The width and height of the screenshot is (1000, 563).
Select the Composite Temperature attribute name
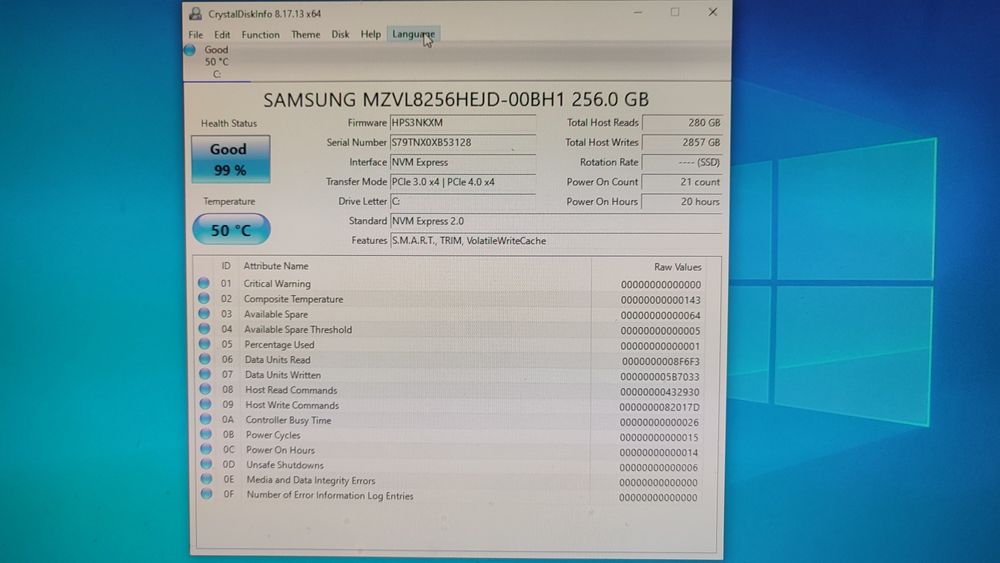click(293, 299)
